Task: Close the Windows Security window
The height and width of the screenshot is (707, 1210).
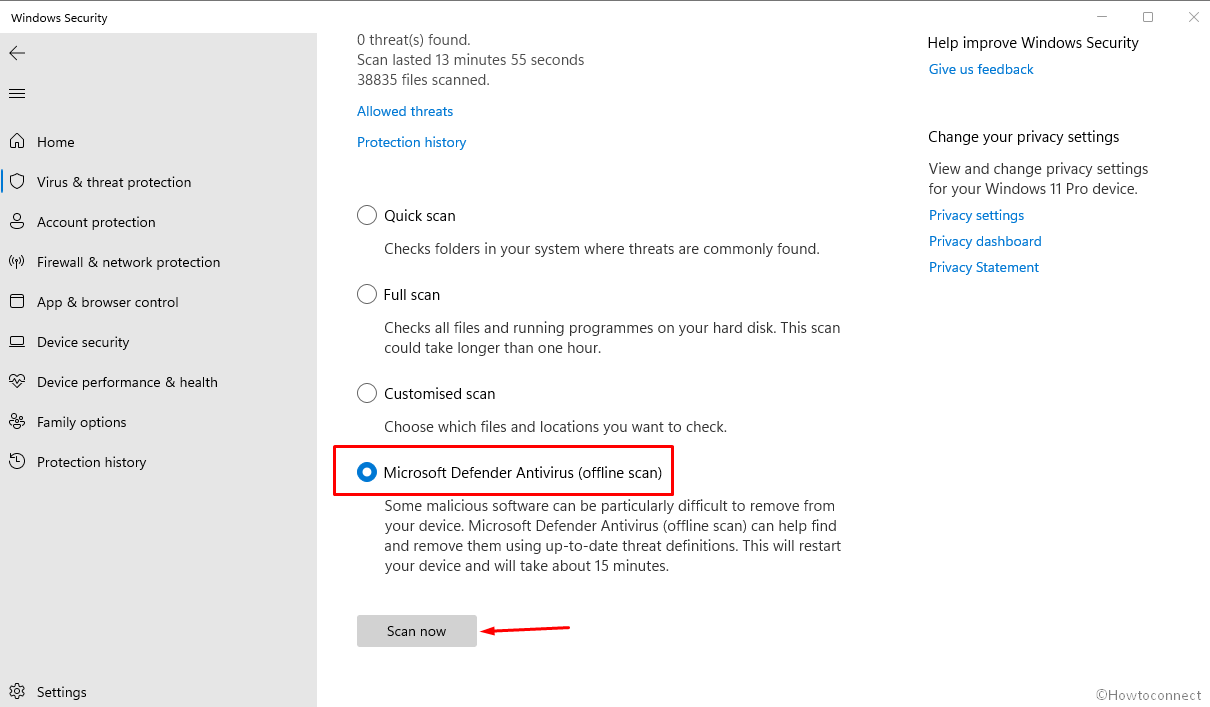Action: (x=1193, y=17)
